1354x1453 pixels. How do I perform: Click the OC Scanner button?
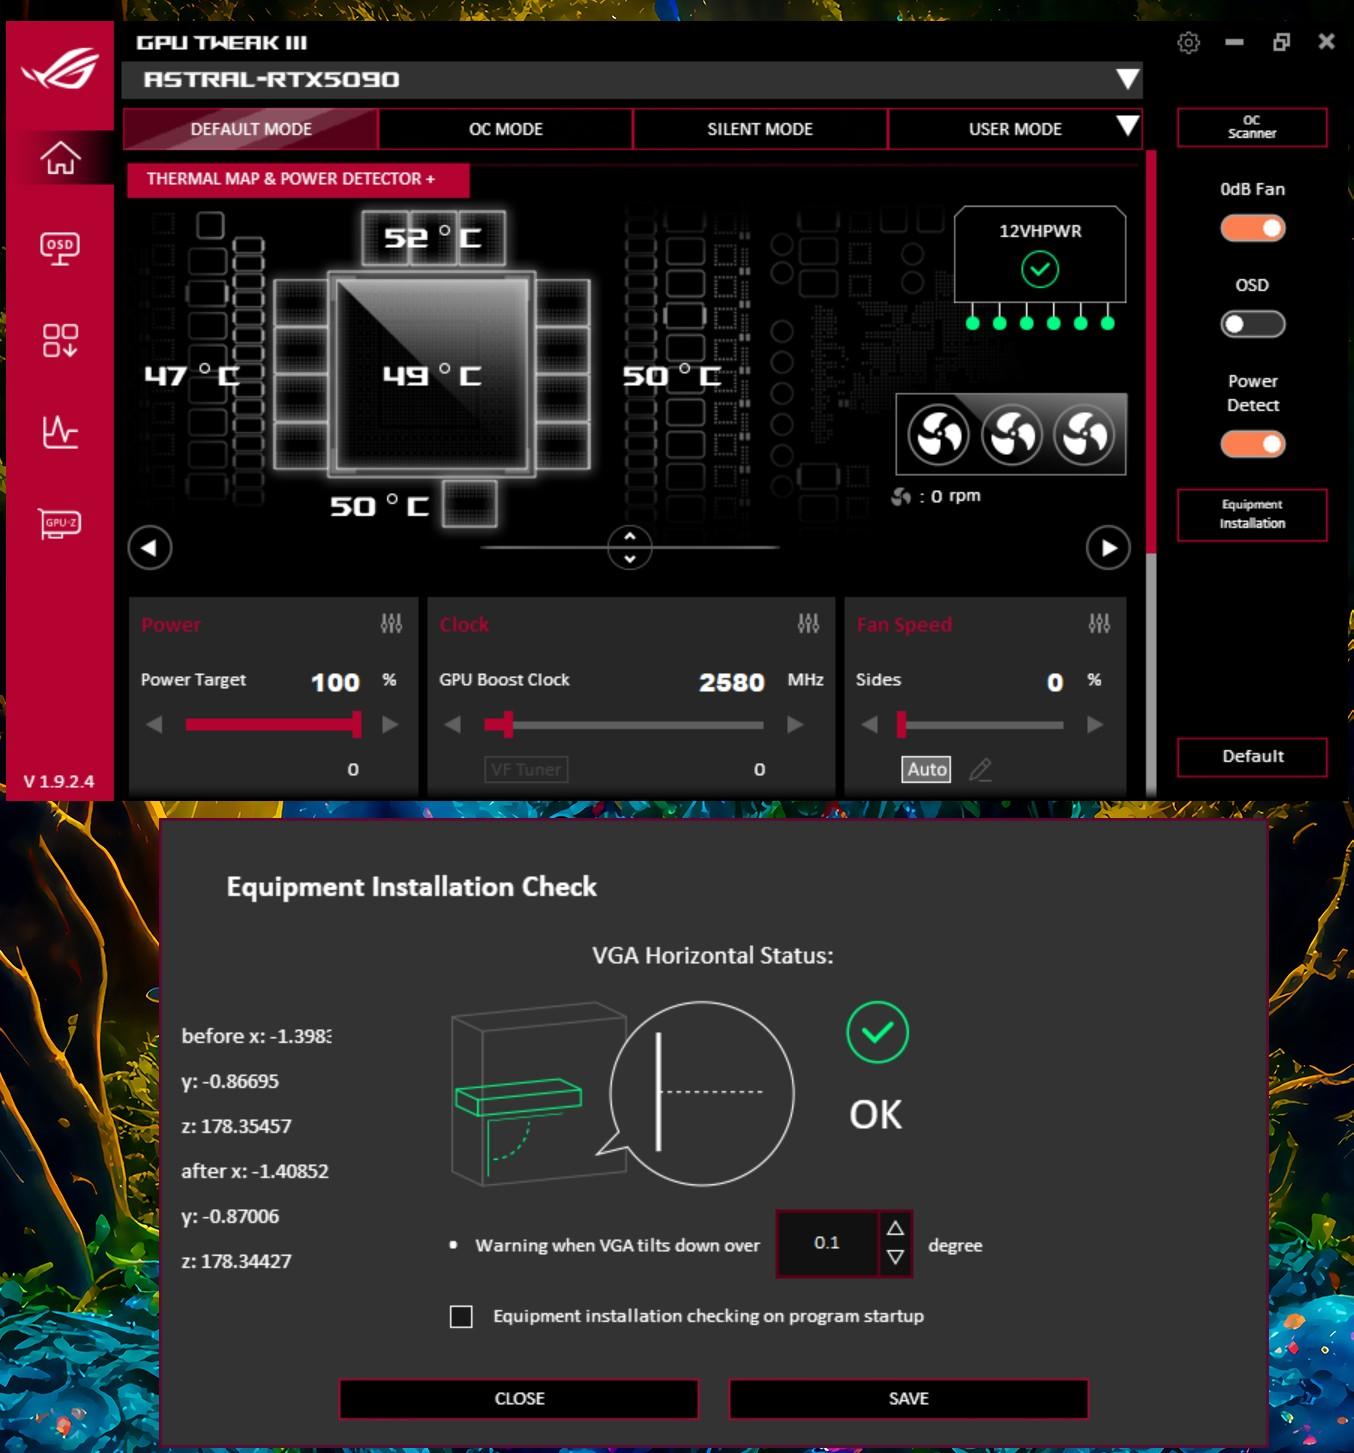pos(1252,127)
